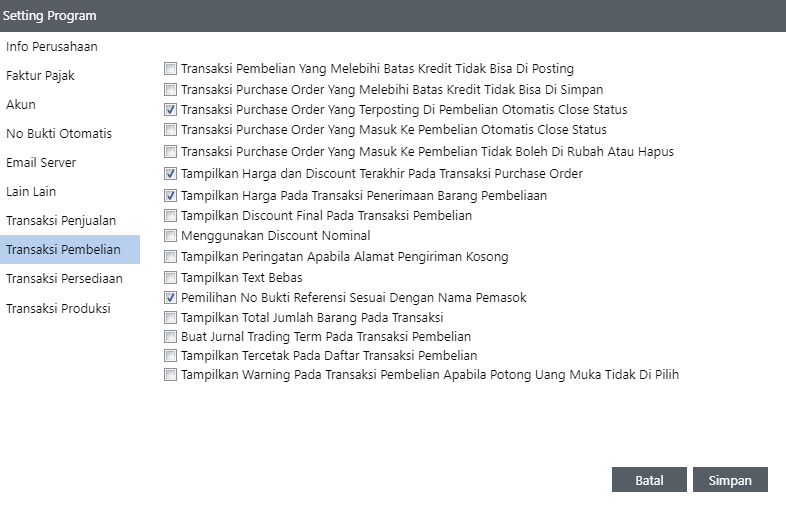This screenshot has height=509, width=786.
Task: Disable Tampilkan Harga Pada Penerimaan Barang checkbox
Action: tap(171, 196)
